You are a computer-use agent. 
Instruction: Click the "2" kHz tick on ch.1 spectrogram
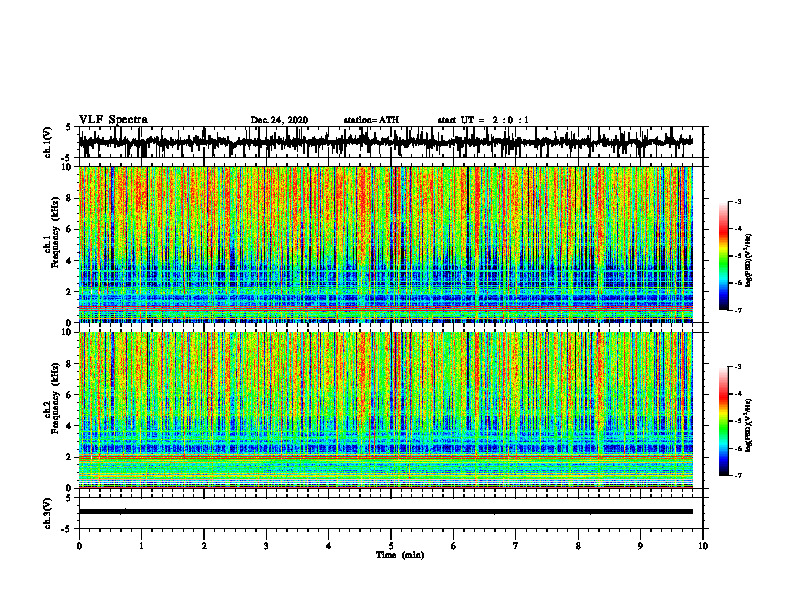71,292
